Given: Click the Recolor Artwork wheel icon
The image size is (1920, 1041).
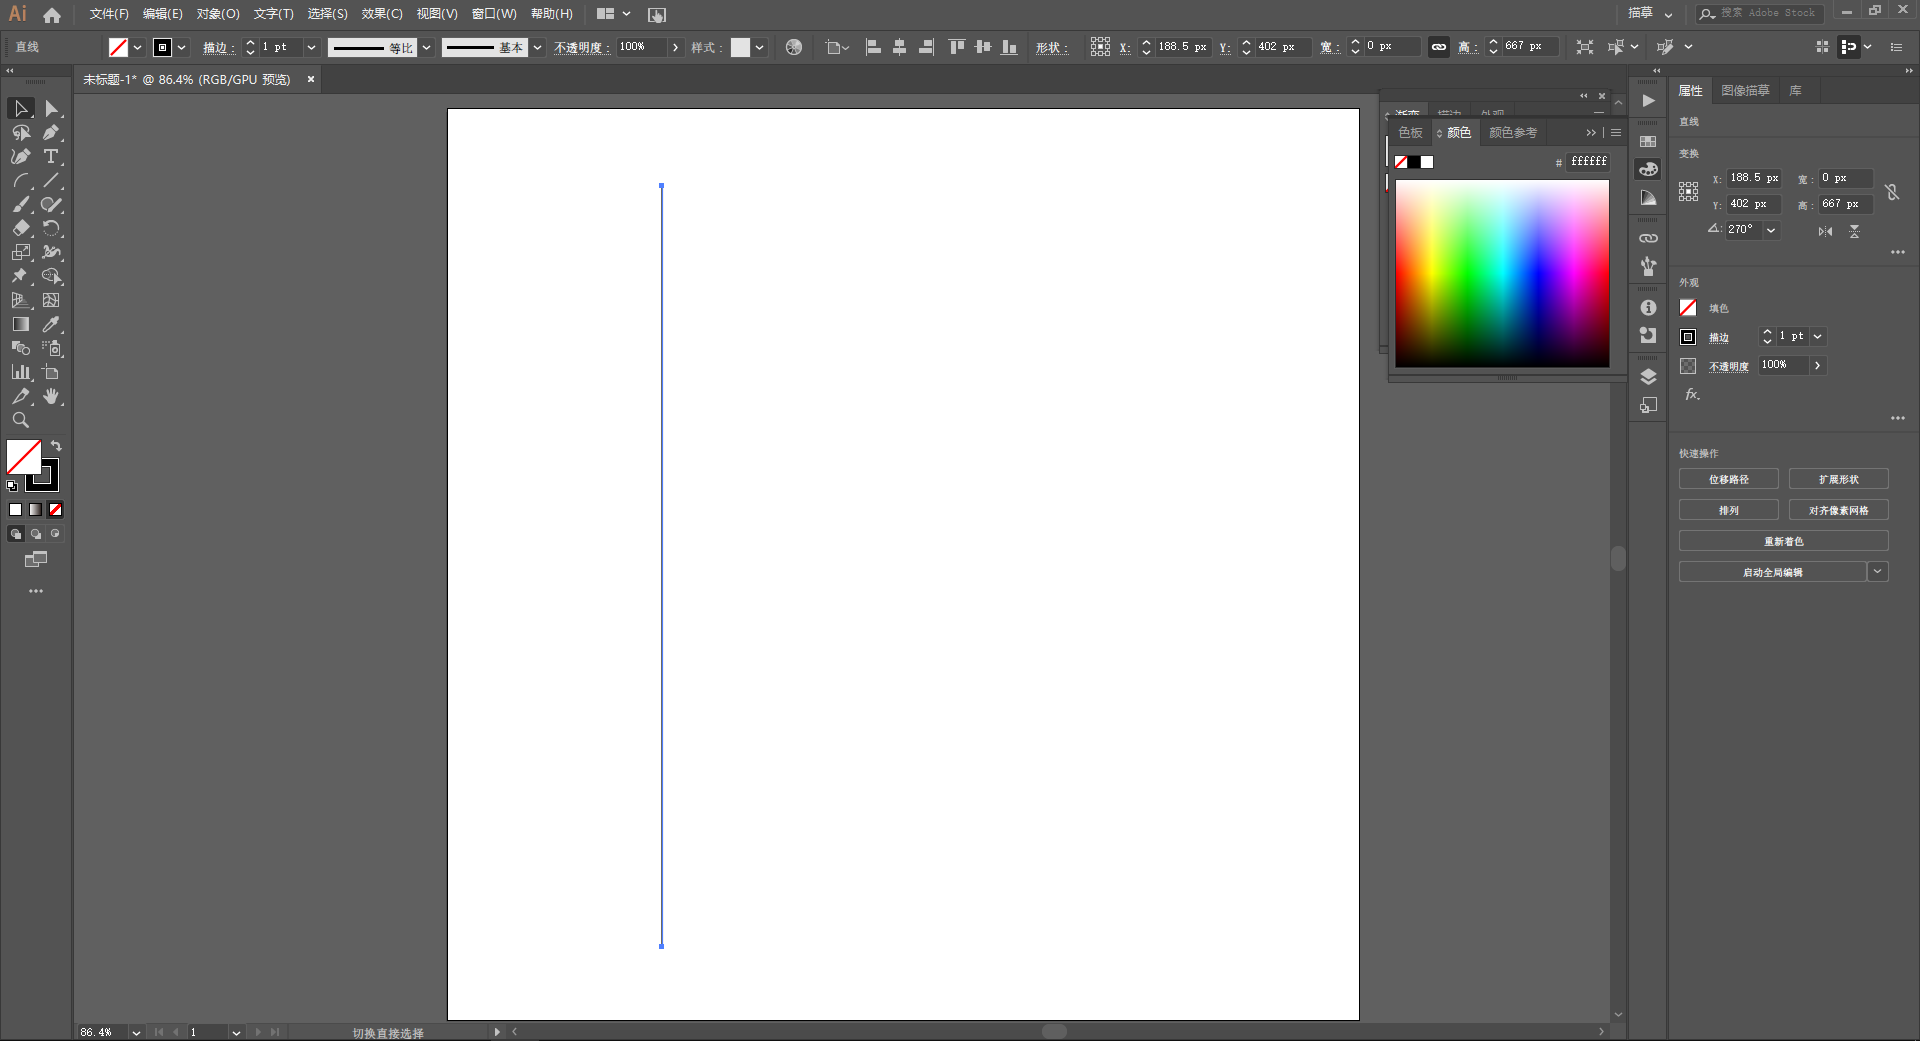Looking at the screenshot, I should [794, 47].
